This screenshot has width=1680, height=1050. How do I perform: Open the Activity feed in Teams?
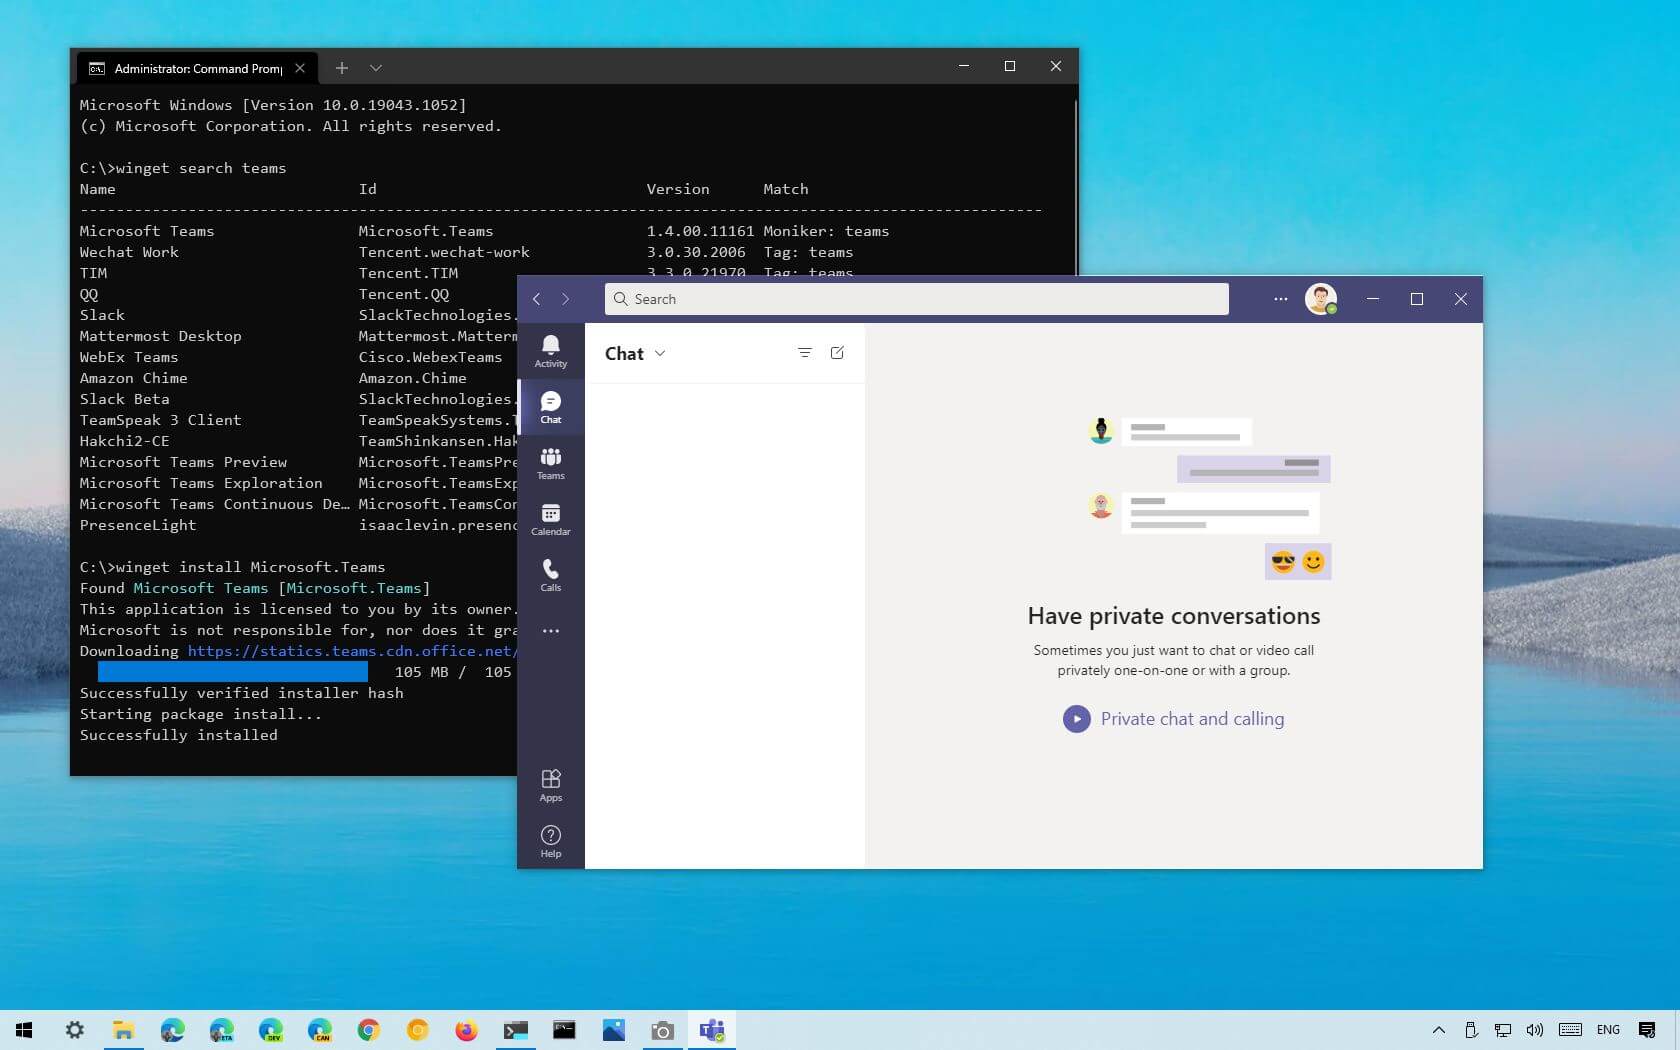pyautogui.click(x=550, y=352)
